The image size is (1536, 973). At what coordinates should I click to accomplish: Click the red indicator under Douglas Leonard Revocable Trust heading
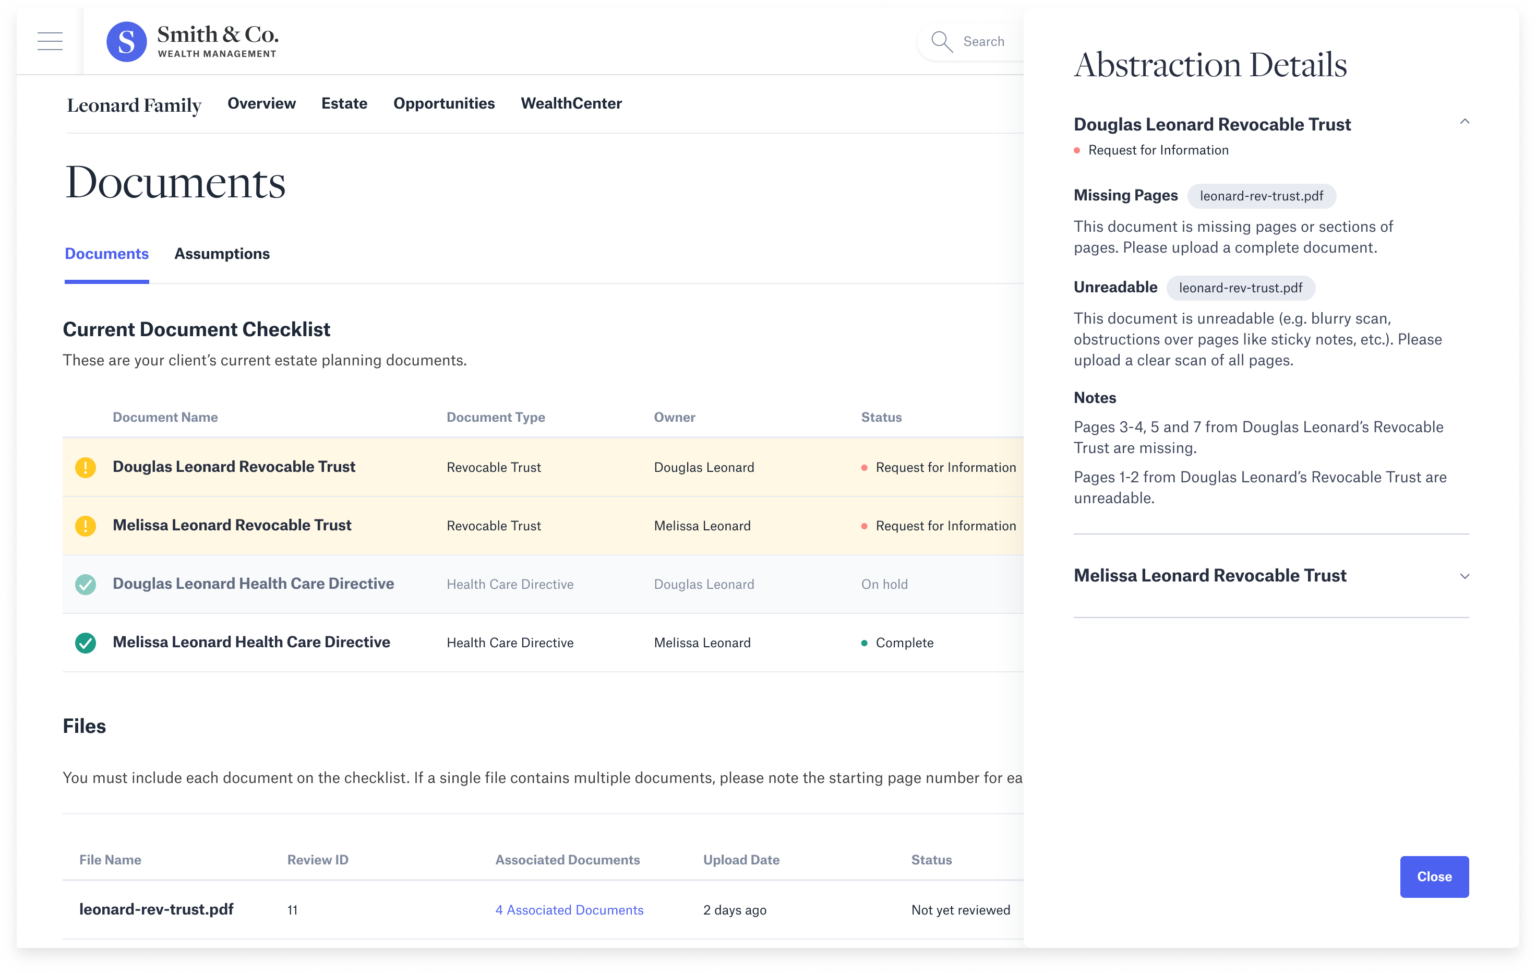tap(1077, 150)
